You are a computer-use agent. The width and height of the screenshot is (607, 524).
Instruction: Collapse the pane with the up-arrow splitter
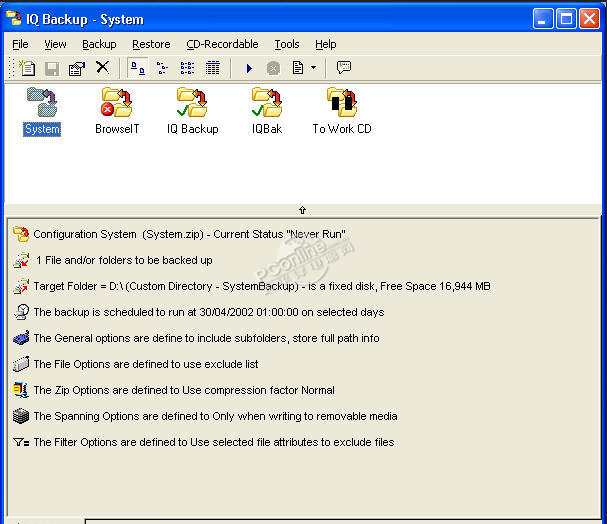[x=302, y=210]
